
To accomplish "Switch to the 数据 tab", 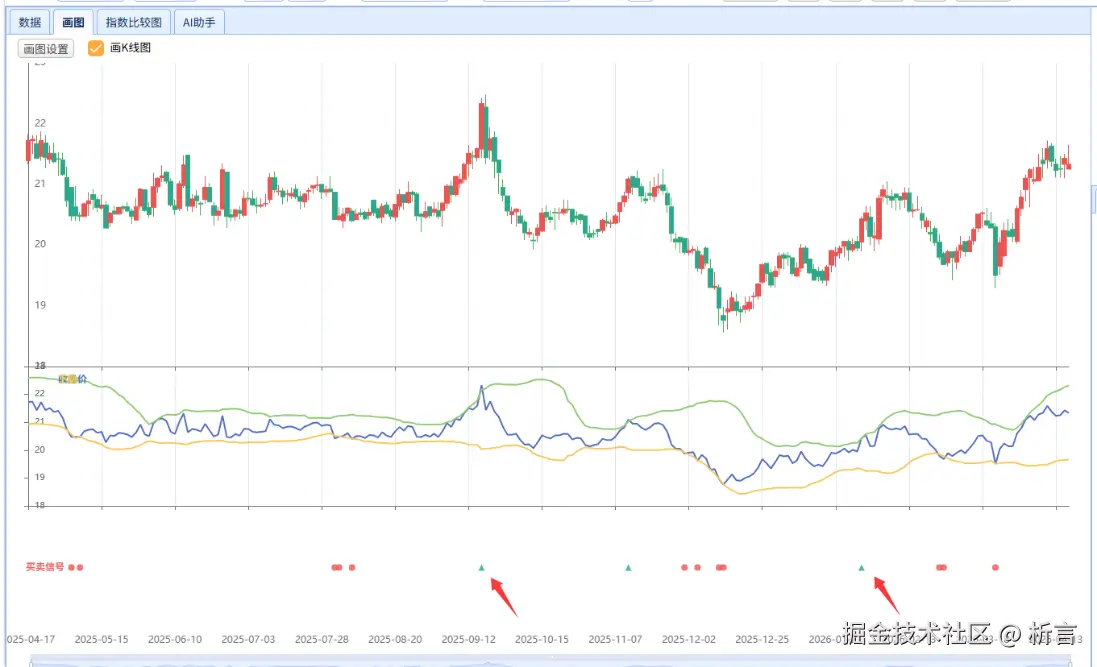I will click(29, 22).
